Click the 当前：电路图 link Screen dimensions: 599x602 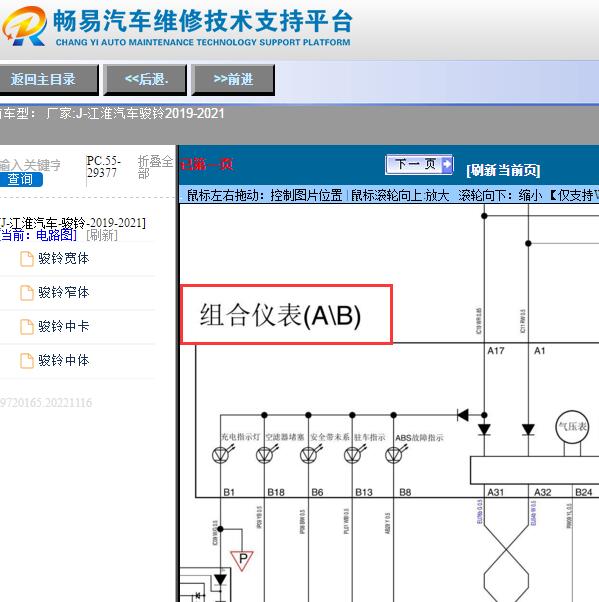[x=38, y=235]
